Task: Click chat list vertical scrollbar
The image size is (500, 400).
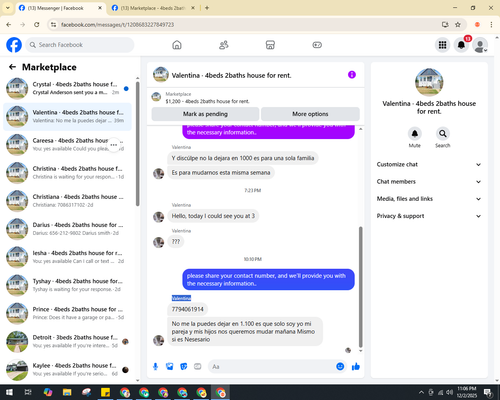Action: pyautogui.click(x=138, y=143)
